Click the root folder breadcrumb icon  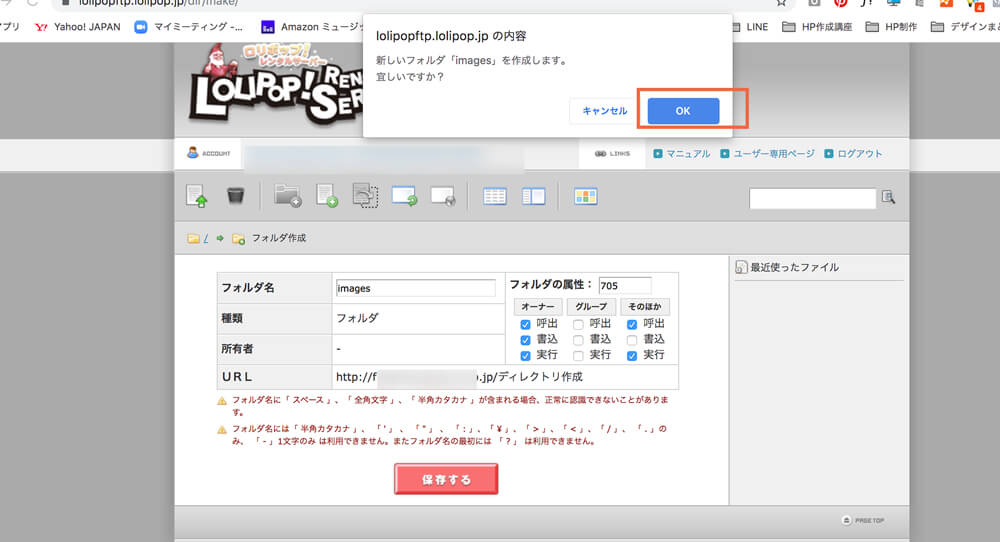click(x=193, y=238)
